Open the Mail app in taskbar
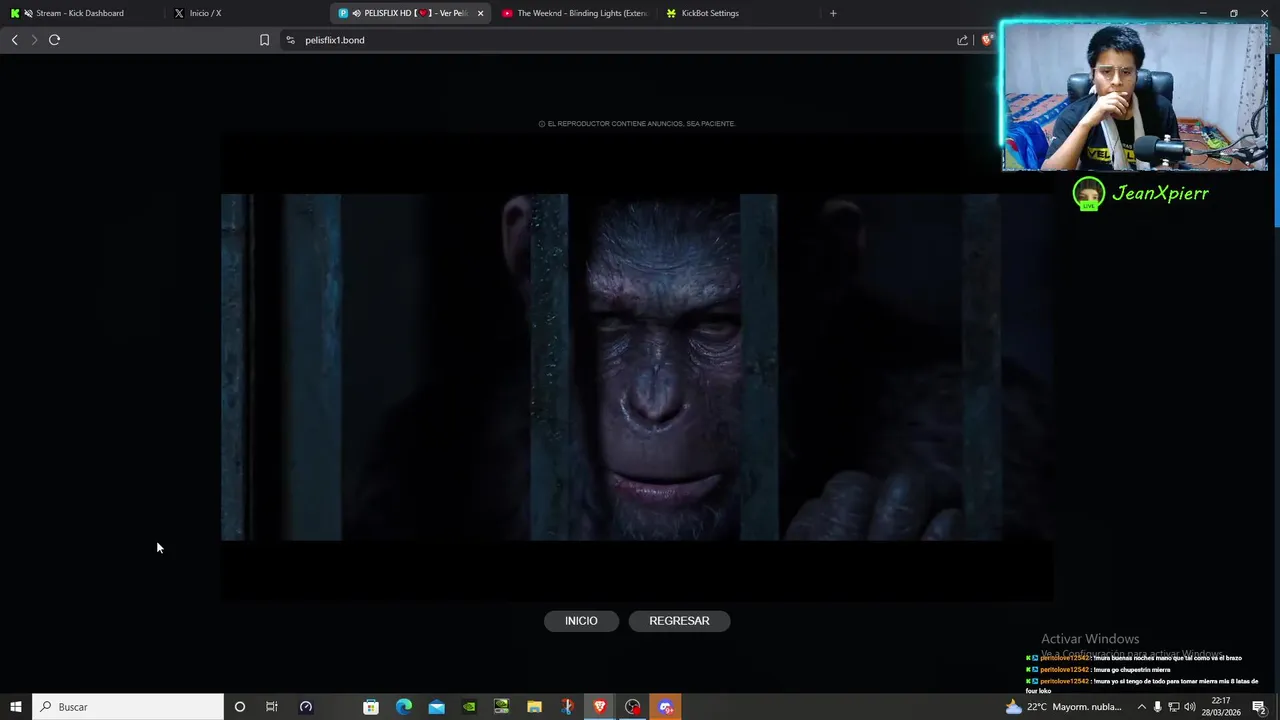 tap(437, 707)
